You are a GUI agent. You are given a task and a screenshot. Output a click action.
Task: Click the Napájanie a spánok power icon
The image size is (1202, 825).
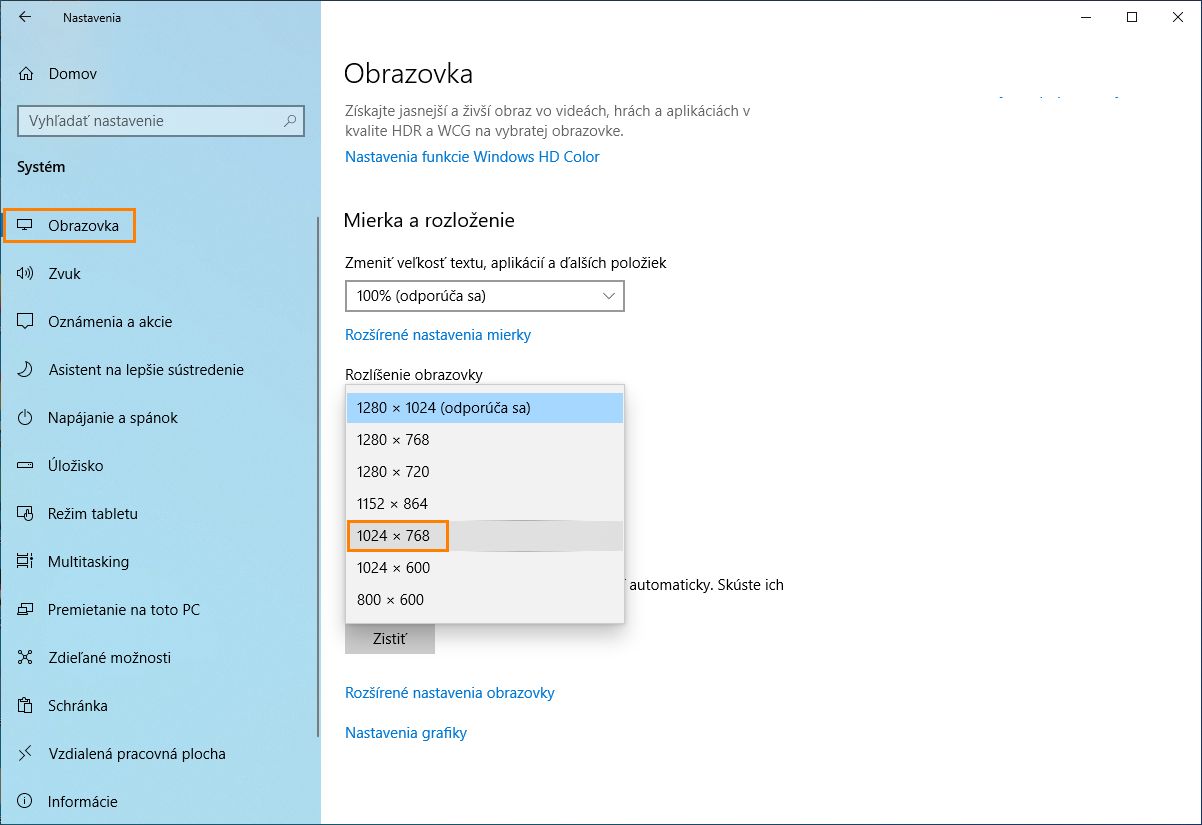[x=26, y=418]
